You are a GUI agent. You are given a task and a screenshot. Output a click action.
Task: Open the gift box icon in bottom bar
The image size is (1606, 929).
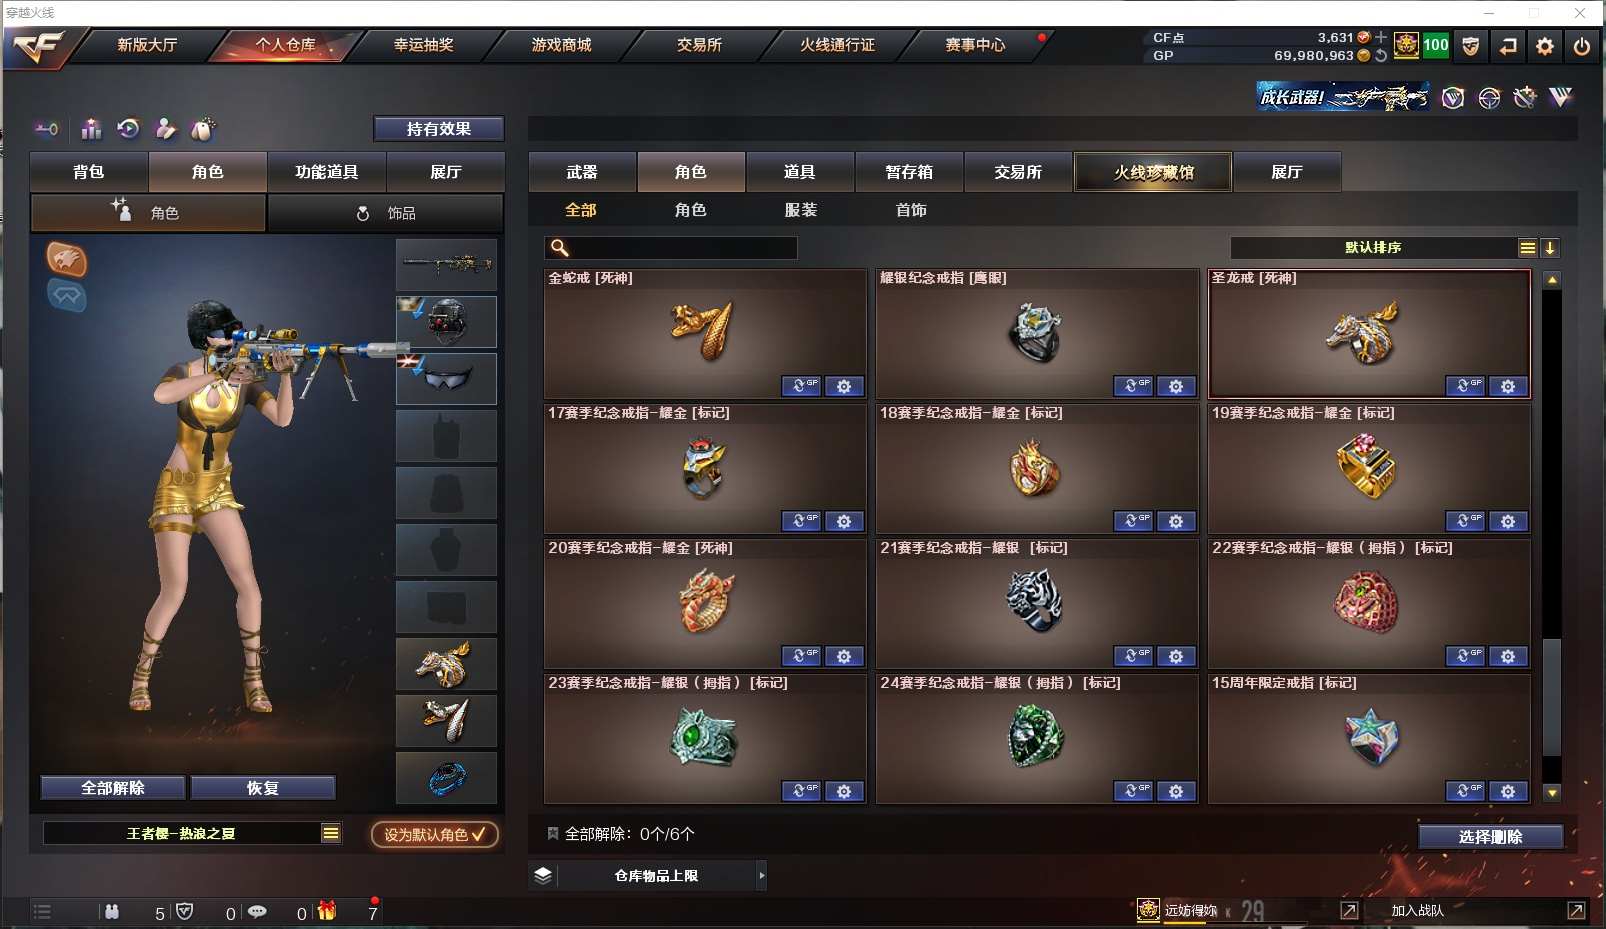click(327, 911)
